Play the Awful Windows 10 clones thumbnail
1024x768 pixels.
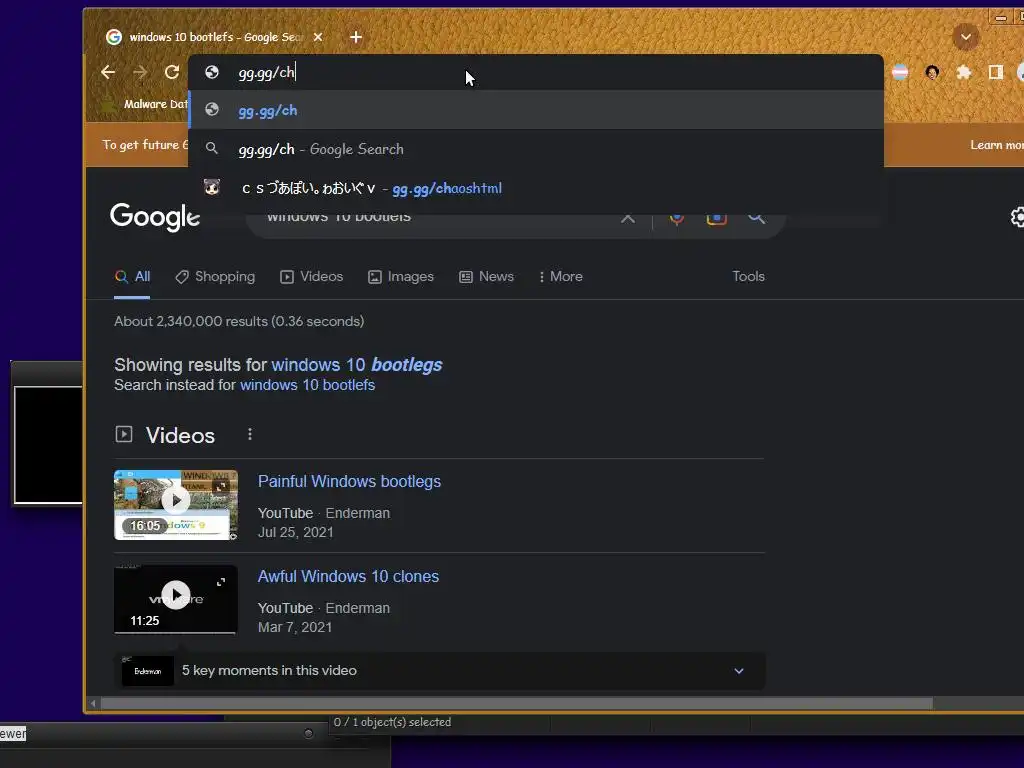click(x=176, y=599)
